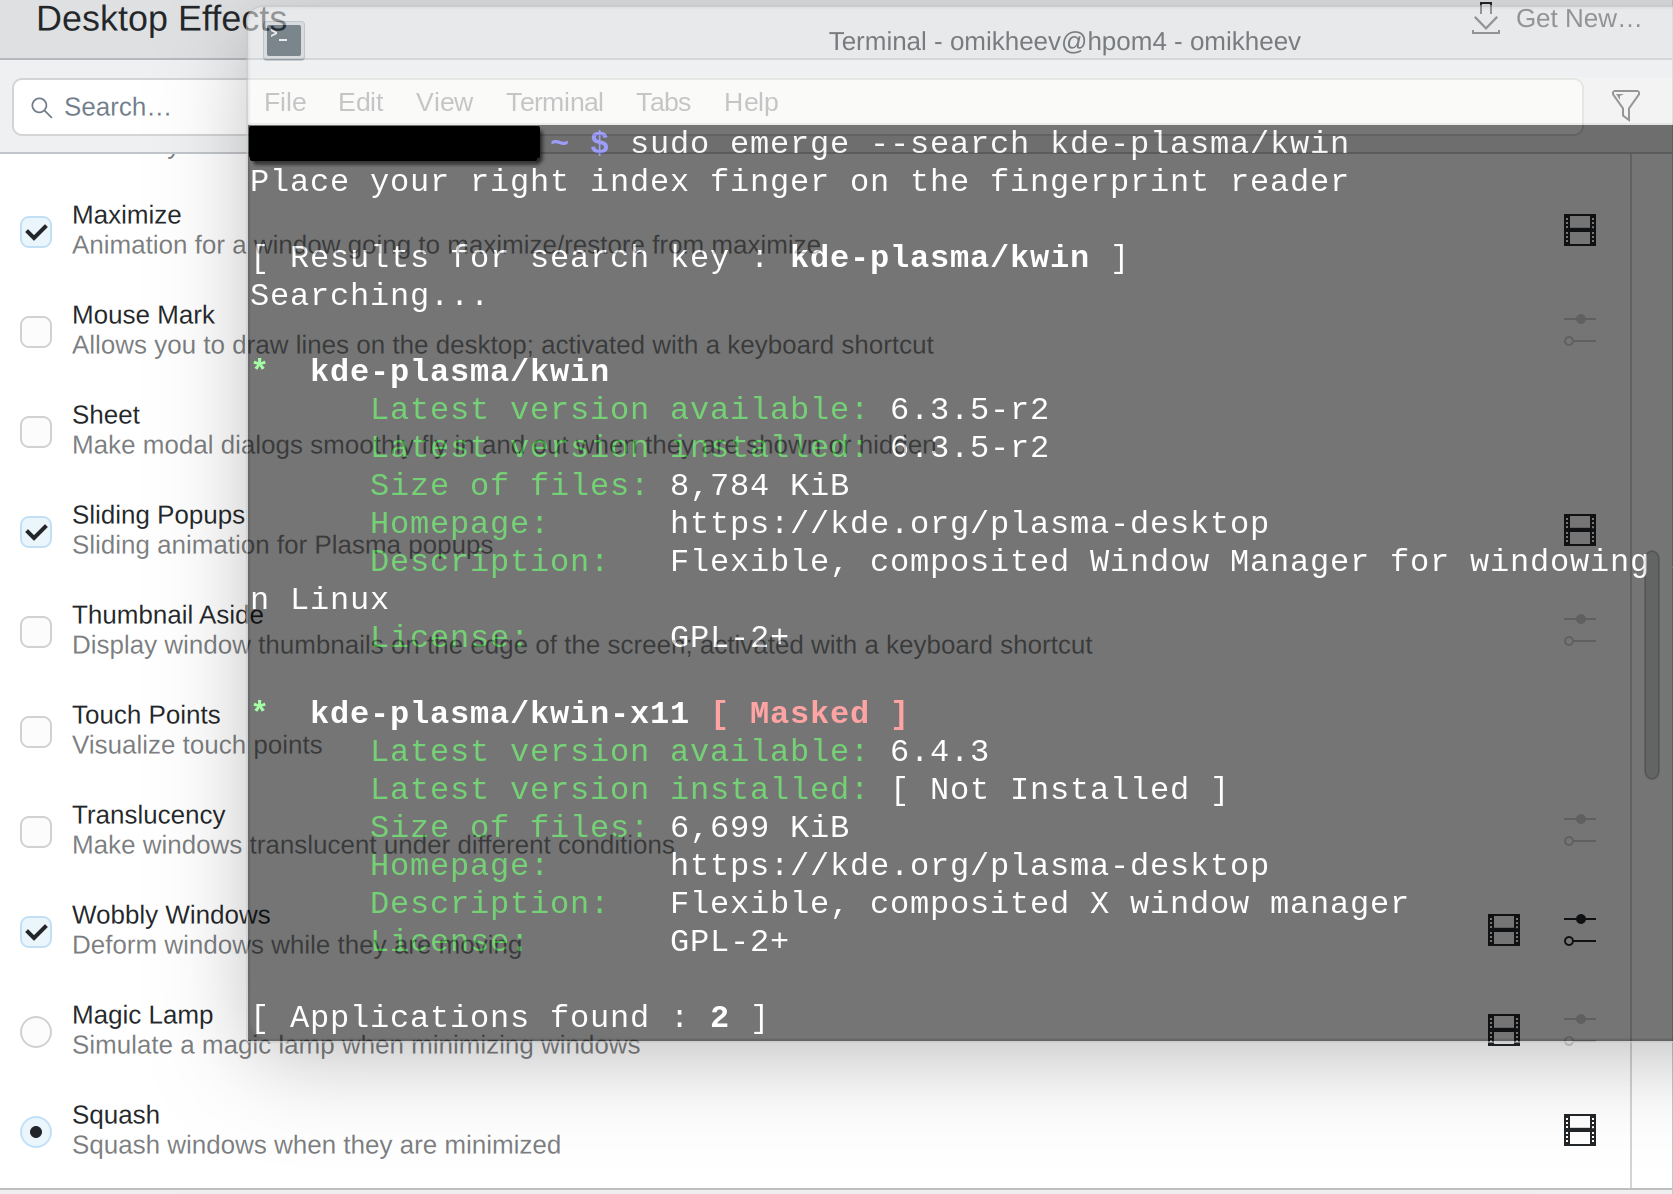Open Mouse Mark configure settings icon
Image resolution: width=1673 pixels, height=1194 pixels.
point(1580,330)
